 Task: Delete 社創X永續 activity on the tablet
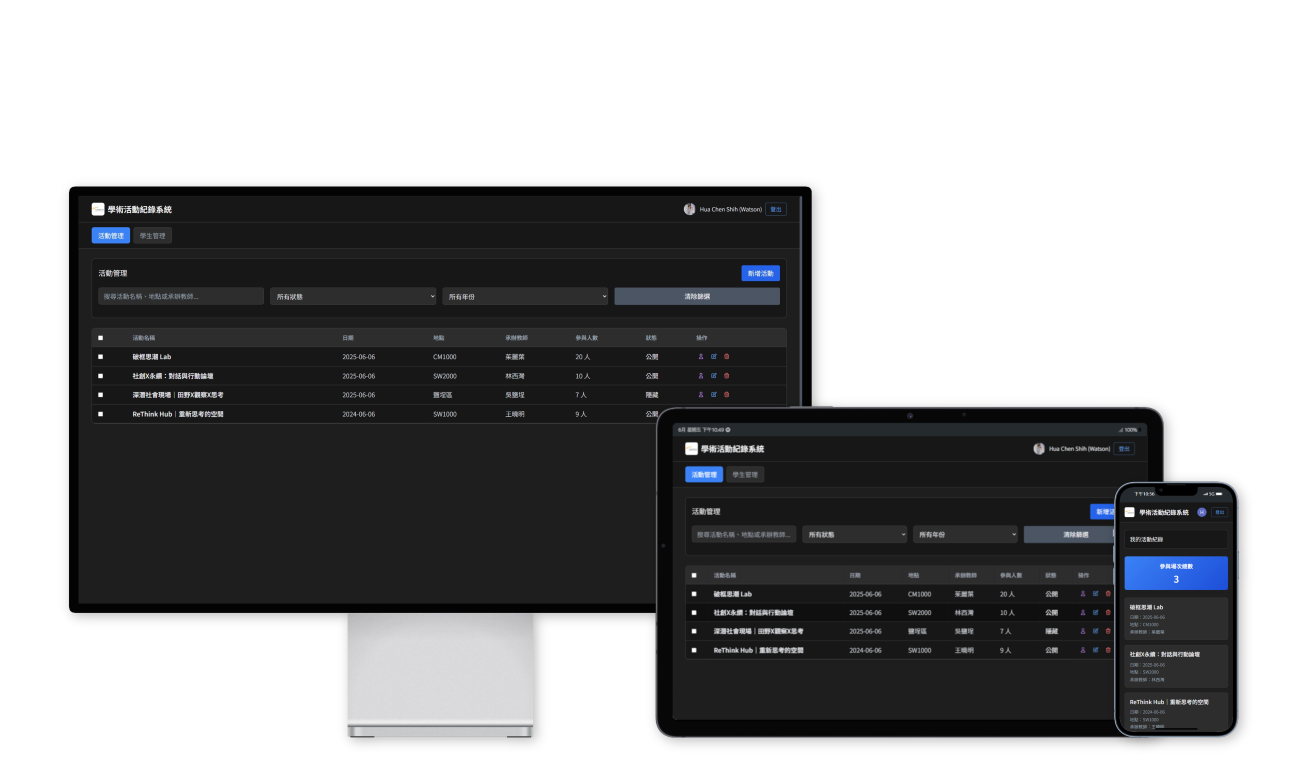tap(1108, 613)
